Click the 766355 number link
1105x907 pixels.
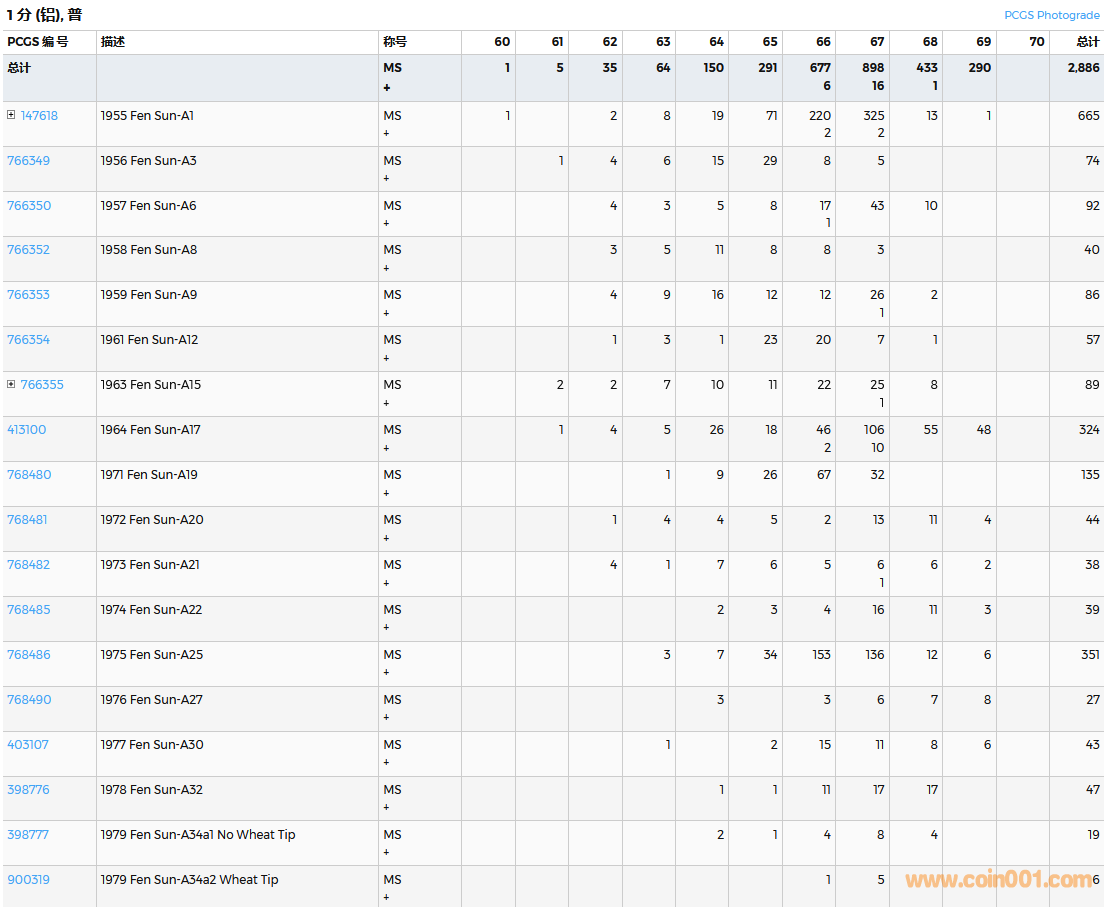click(x=42, y=385)
